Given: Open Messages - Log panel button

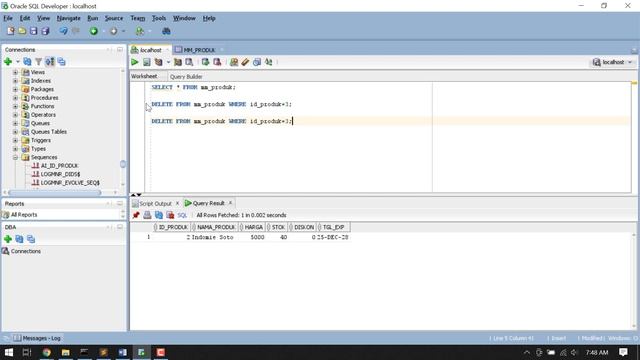Looking at the screenshot, I should (37, 338).
